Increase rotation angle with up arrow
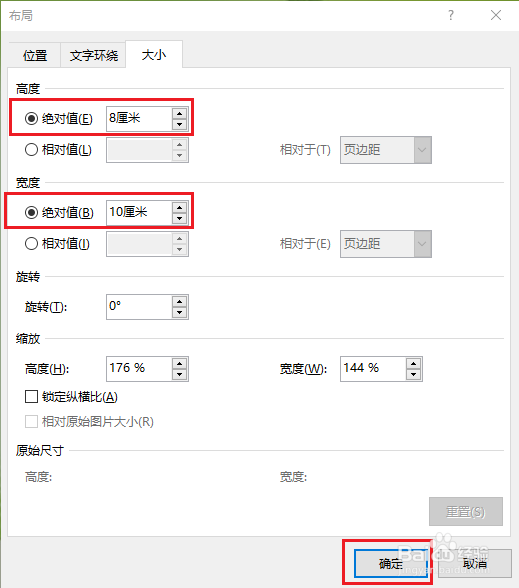The height and width of the screenshot is (588, 519). 180,302
